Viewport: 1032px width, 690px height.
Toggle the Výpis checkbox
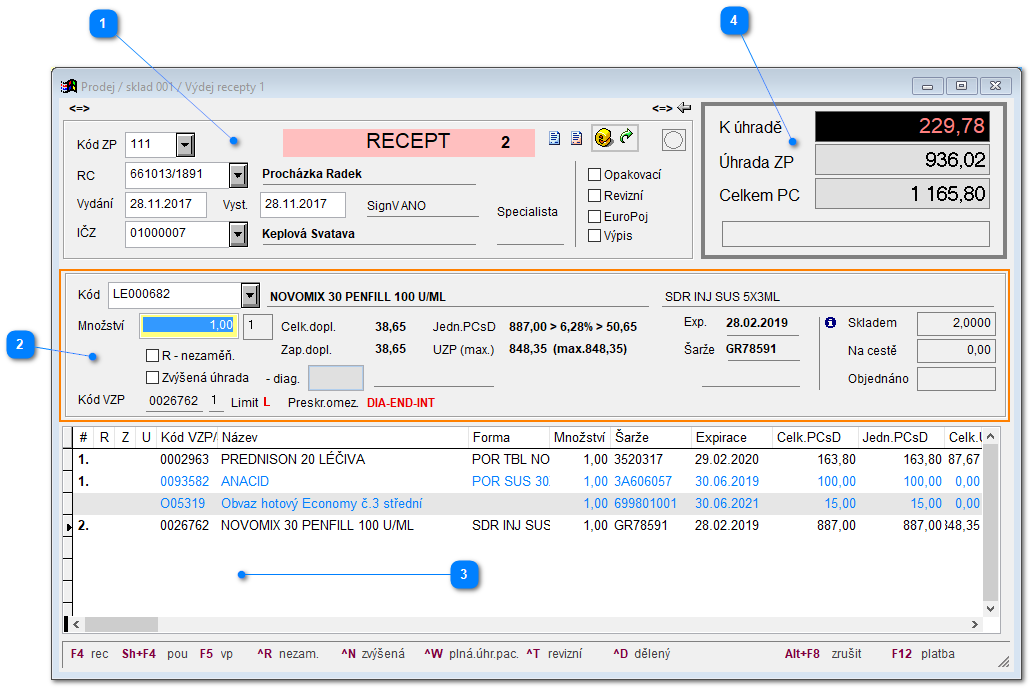pyautogui.click(x=594, y=236)
